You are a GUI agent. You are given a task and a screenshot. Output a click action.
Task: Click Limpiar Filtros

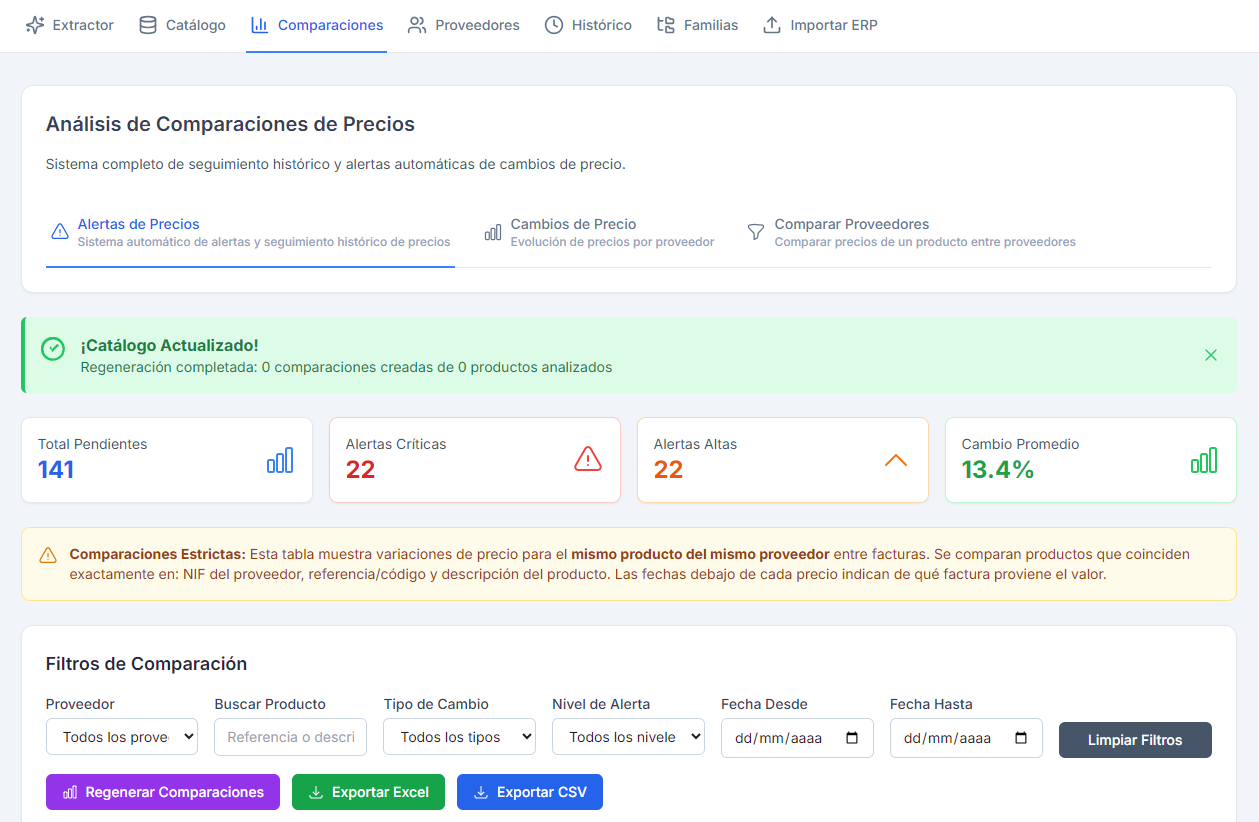point(1135,740)
